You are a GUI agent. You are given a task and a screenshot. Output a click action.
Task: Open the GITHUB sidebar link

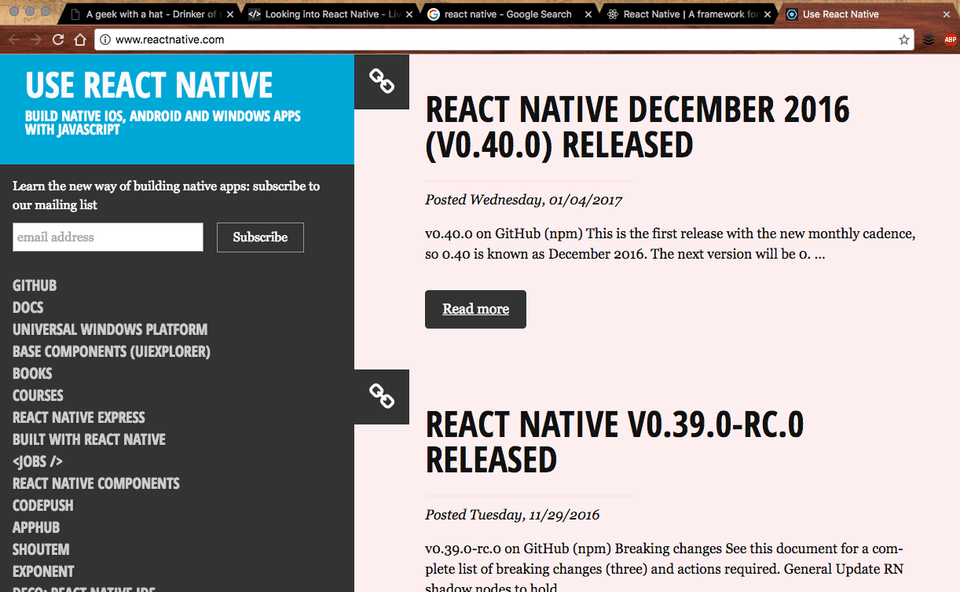34,286
